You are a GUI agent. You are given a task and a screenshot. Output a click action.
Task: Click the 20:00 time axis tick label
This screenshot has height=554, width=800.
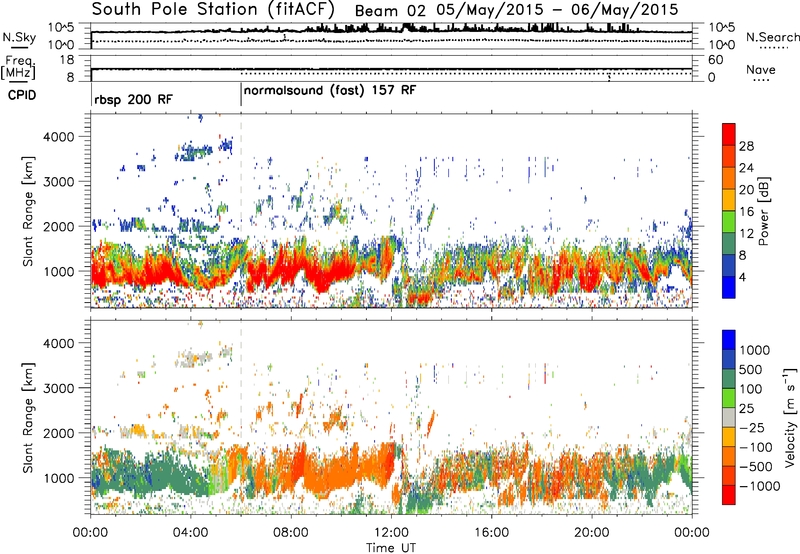point(591,532)
